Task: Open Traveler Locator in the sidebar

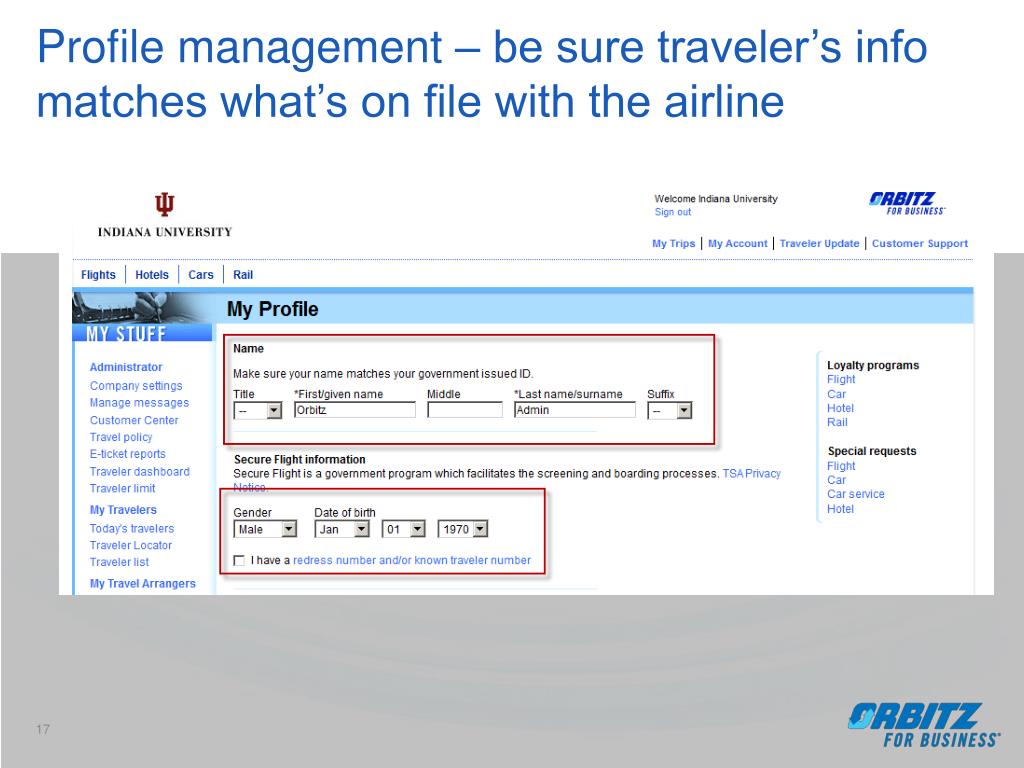Action: [131, 545]
